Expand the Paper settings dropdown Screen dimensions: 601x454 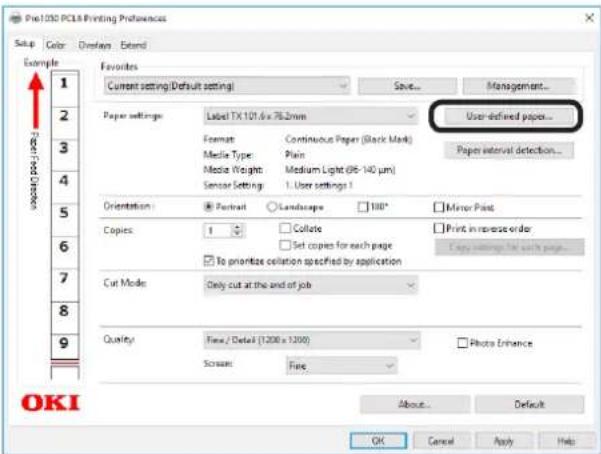coord(309,116)
